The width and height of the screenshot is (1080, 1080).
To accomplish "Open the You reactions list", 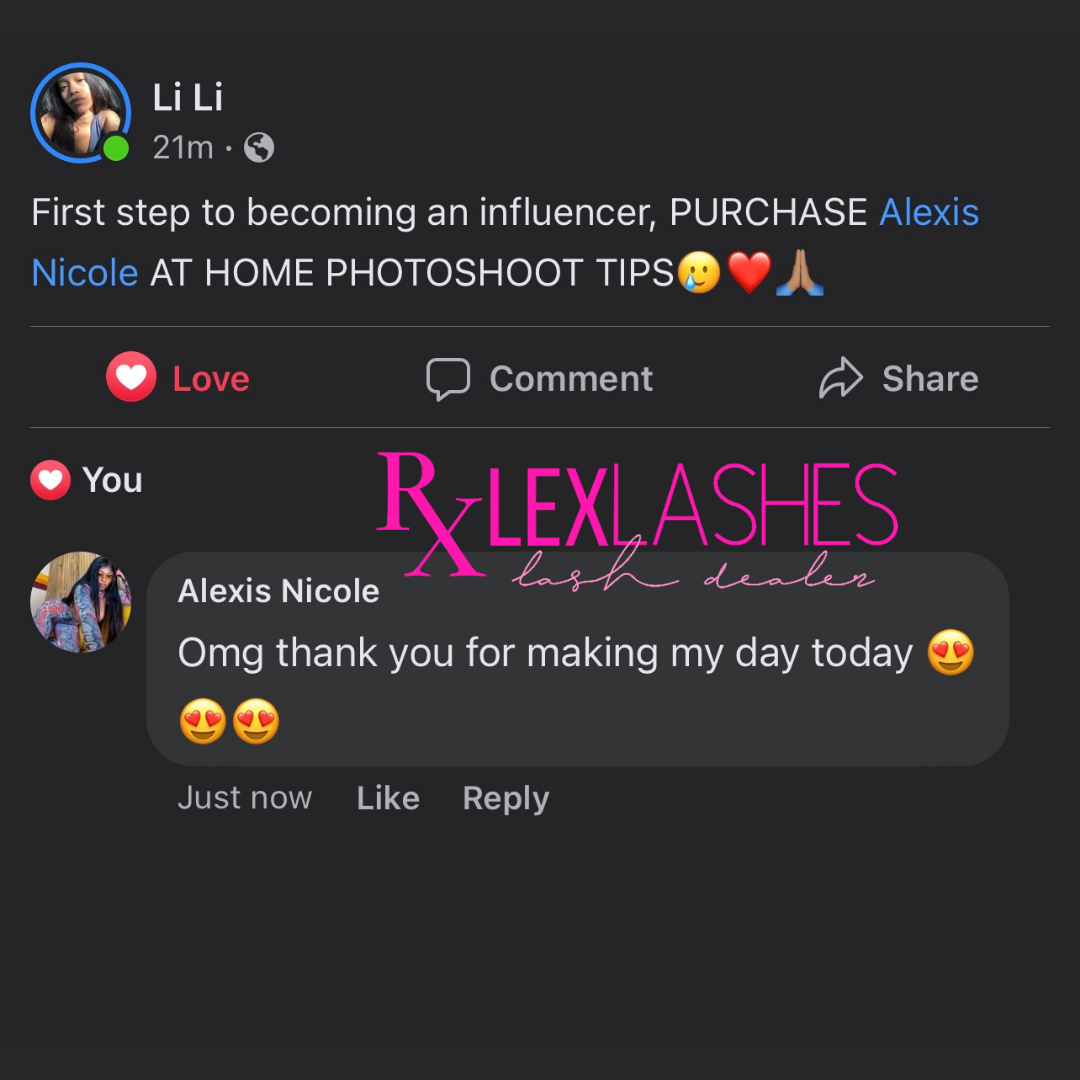I will 112,480.
